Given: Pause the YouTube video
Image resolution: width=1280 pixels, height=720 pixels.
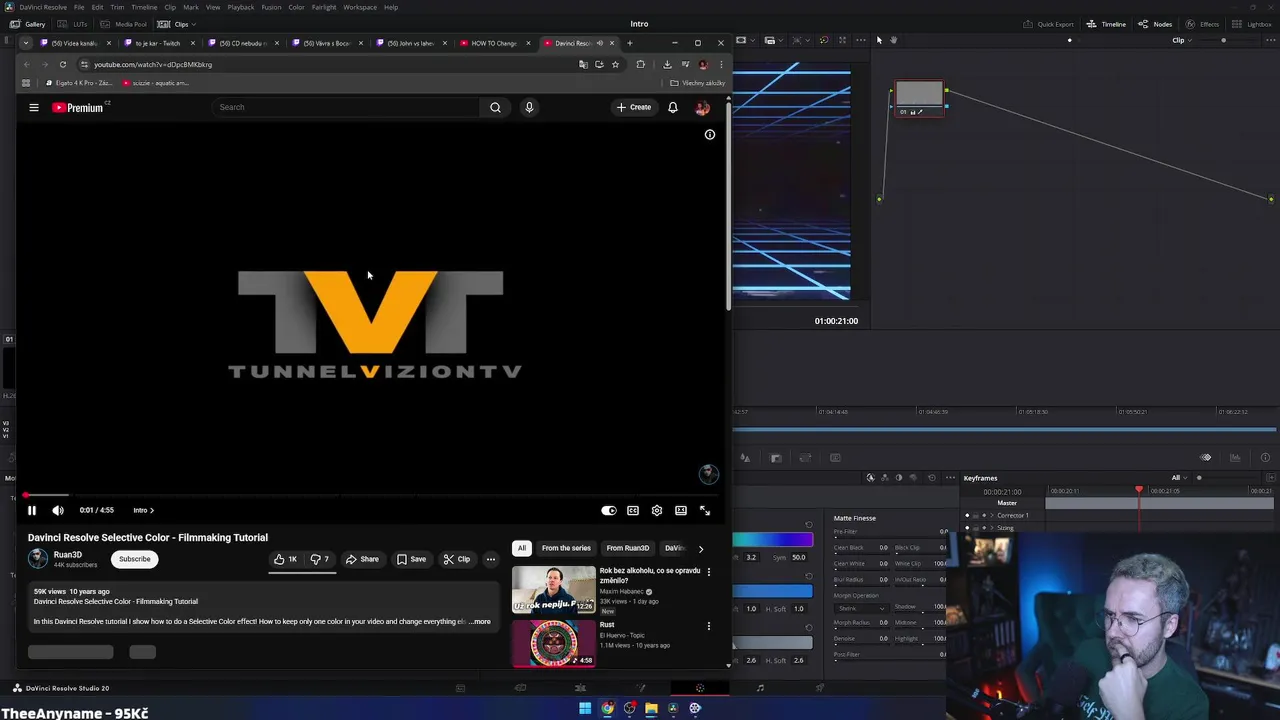Looking at the screenshot, I should [x=31, y=510].
